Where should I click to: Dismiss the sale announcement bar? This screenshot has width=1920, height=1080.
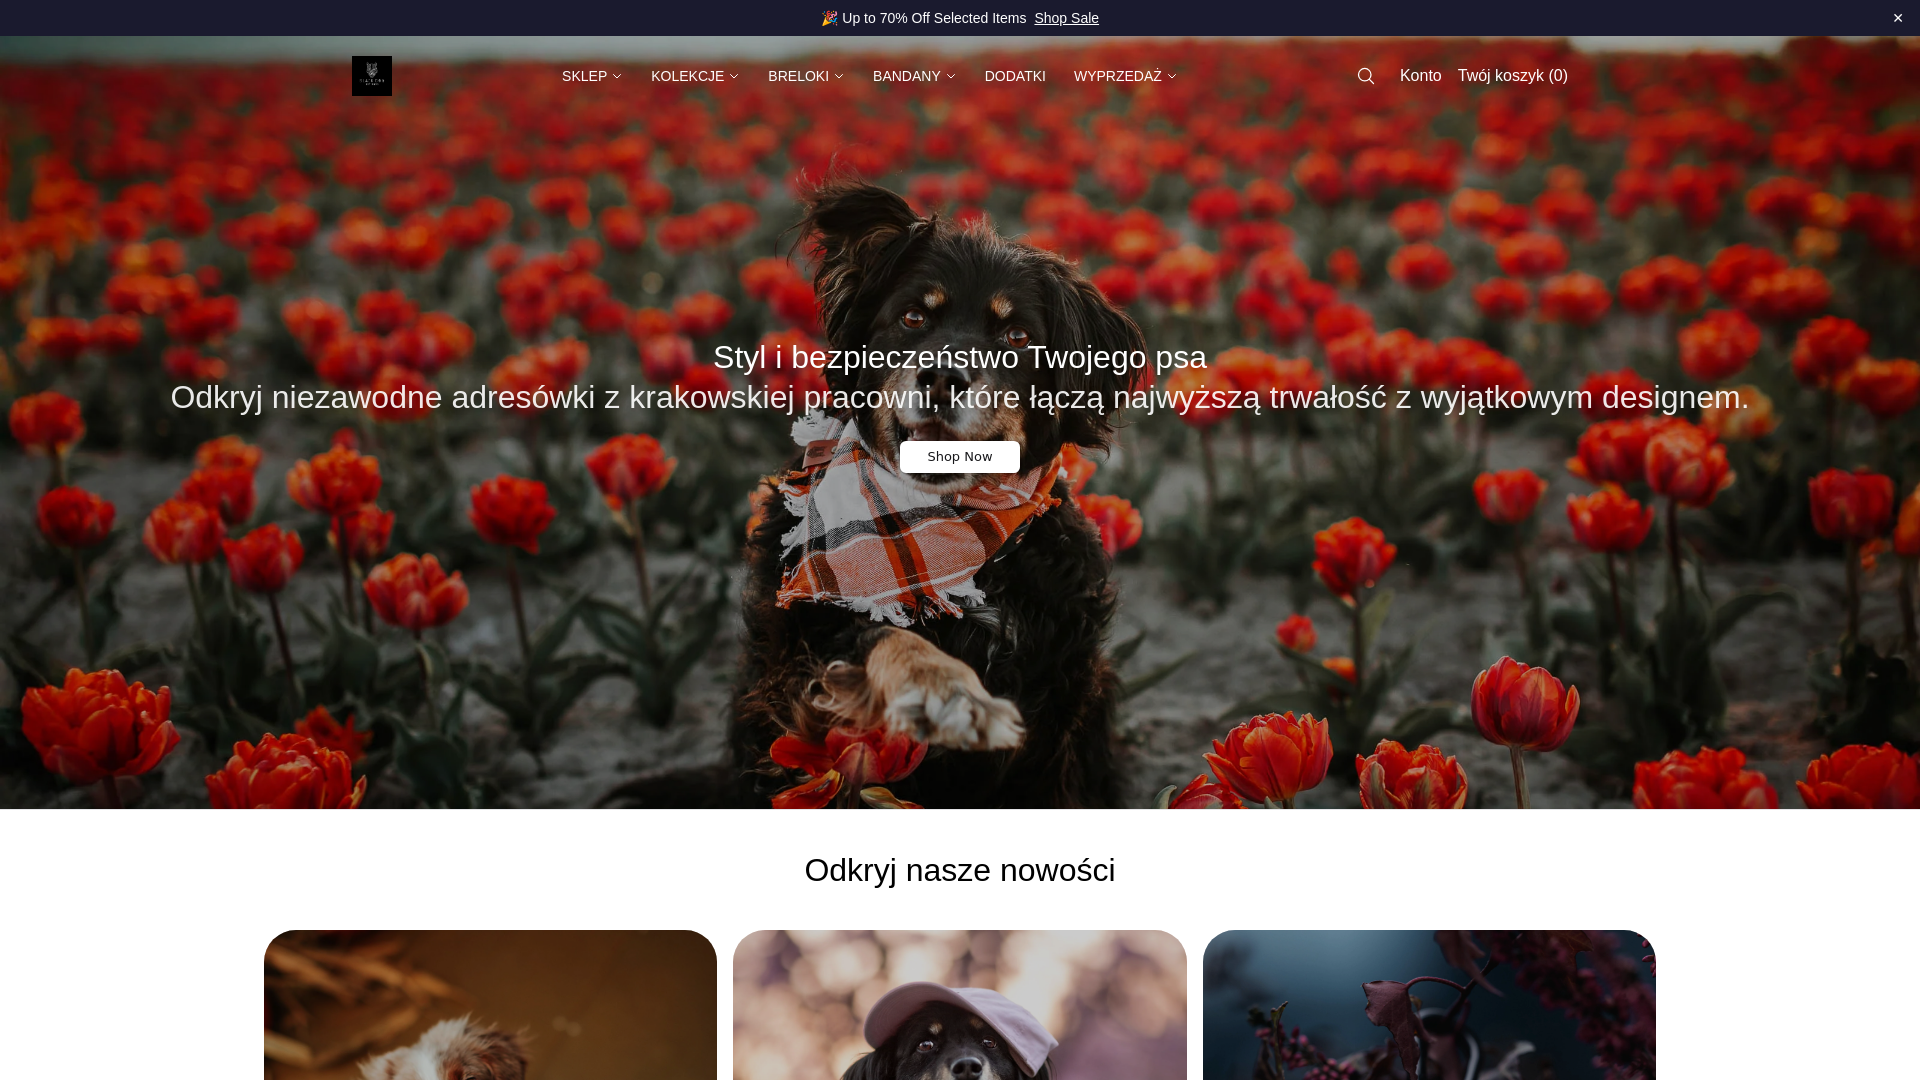coord(1898,18)
